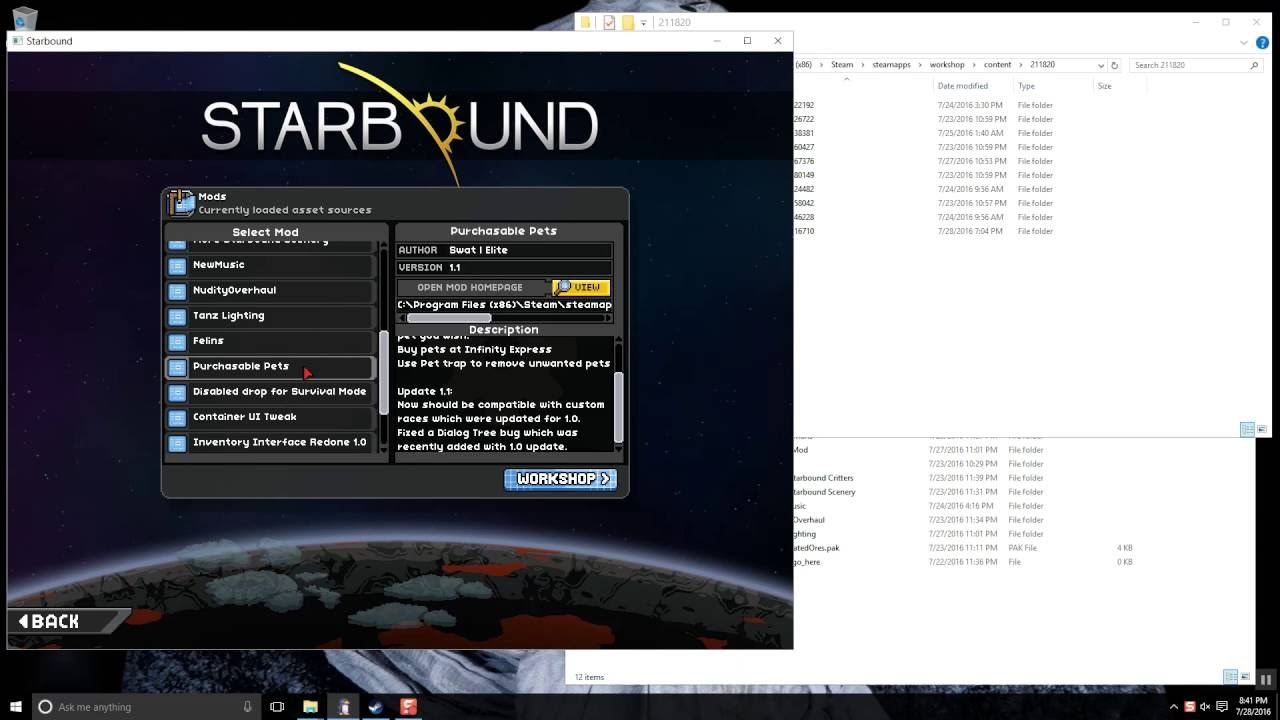This screenshot has width=1280, height=720.
Task: Pick Disabled drop for Survival Mode mod
Action: point(270,392)
